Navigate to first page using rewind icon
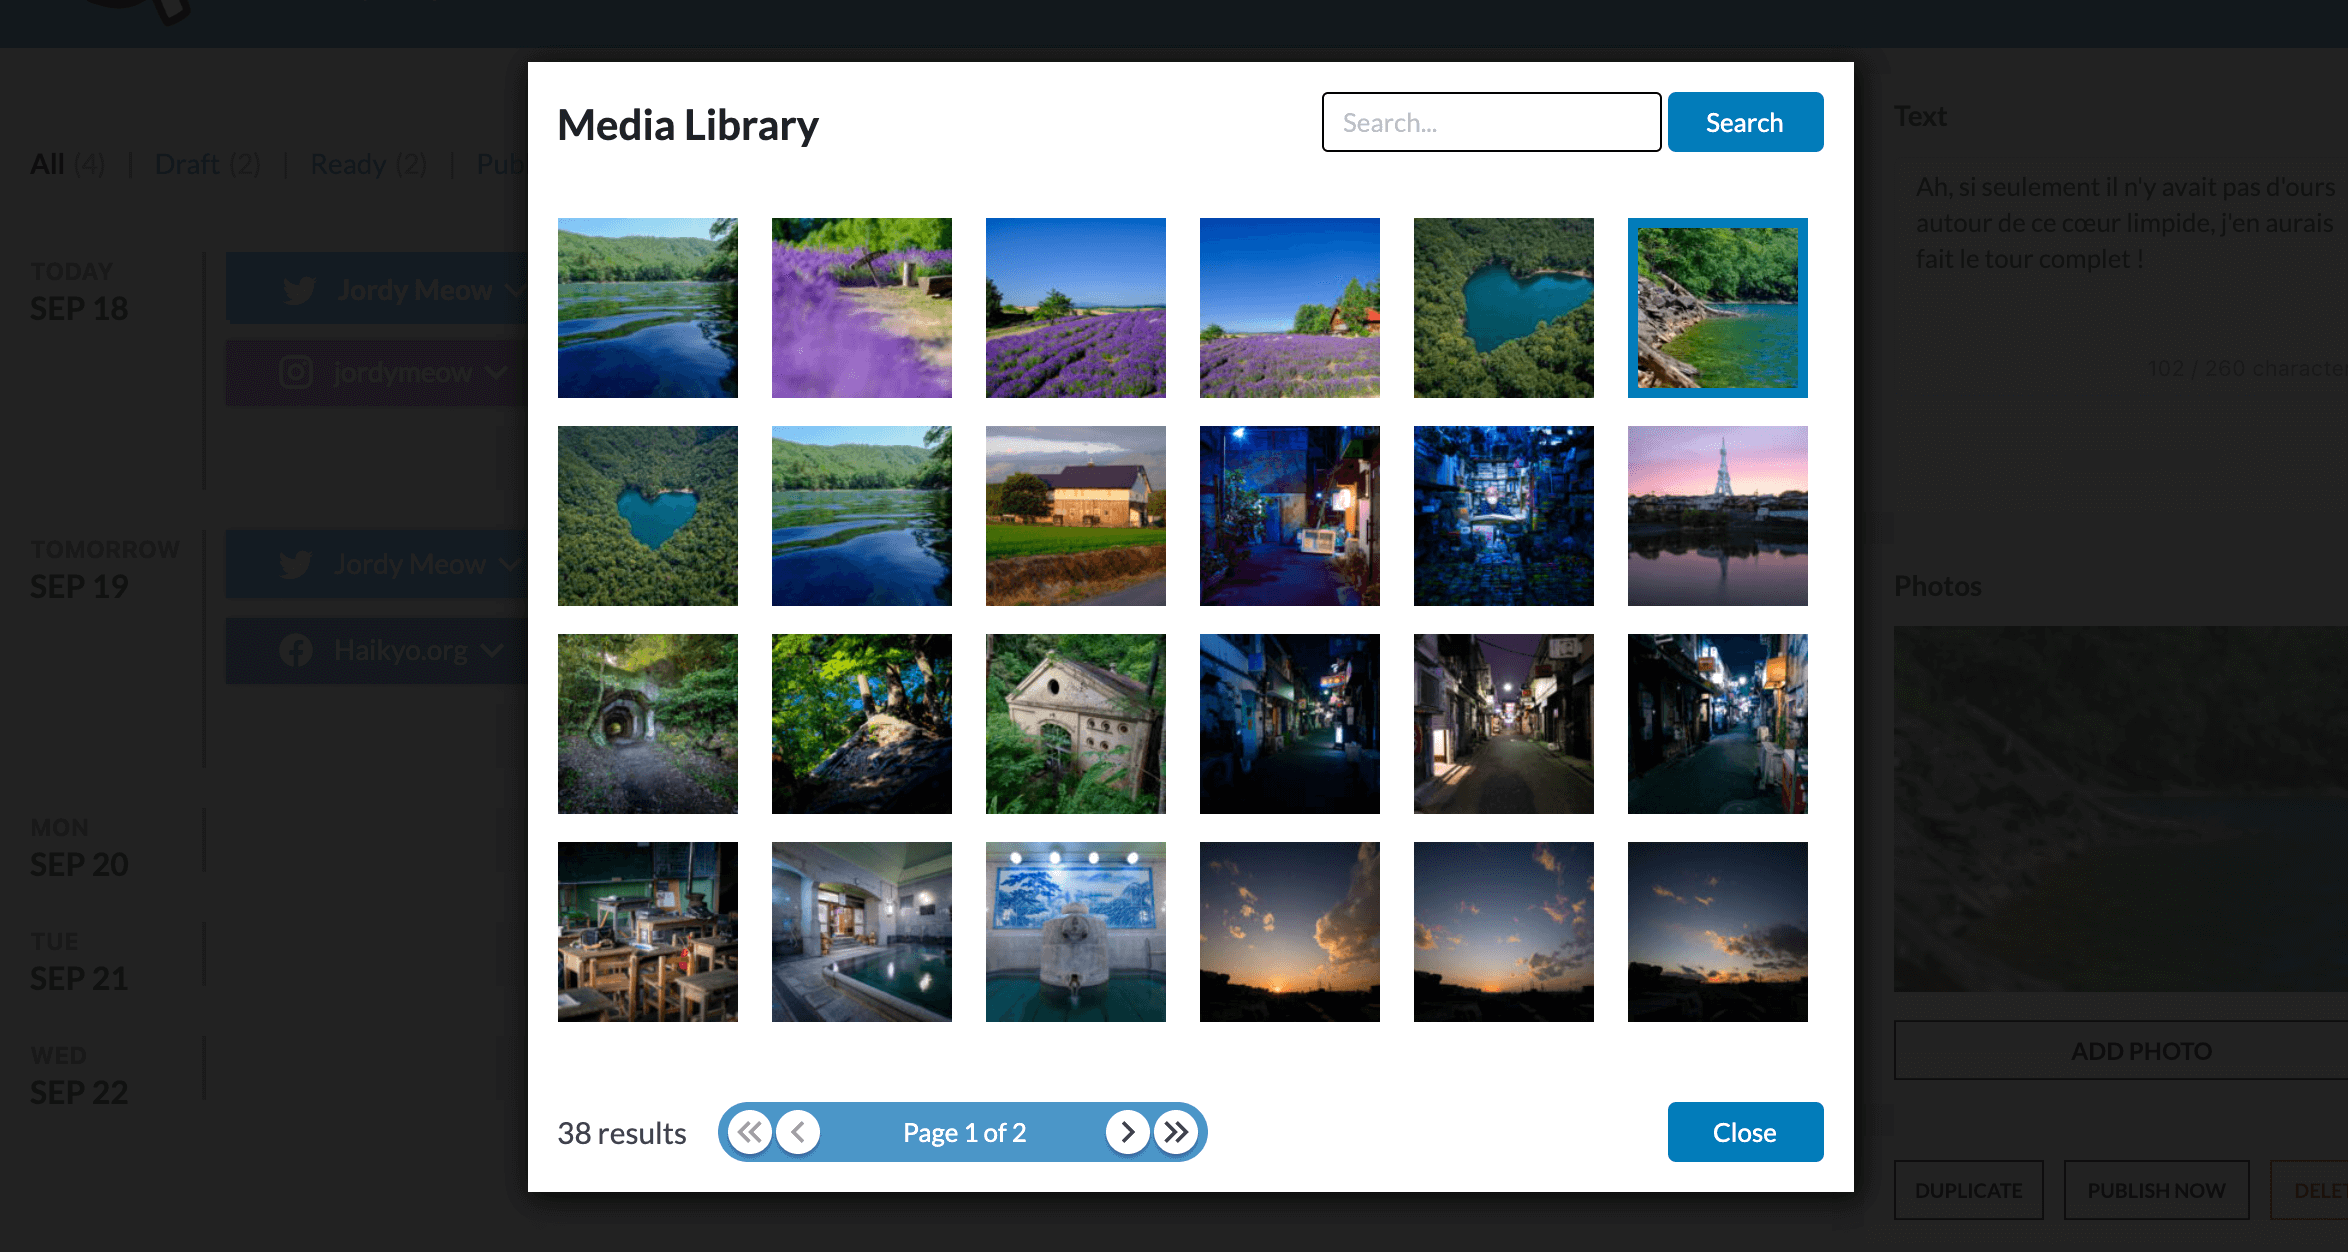This screenshot has width=2348, height=1252. click(747, 1131)
